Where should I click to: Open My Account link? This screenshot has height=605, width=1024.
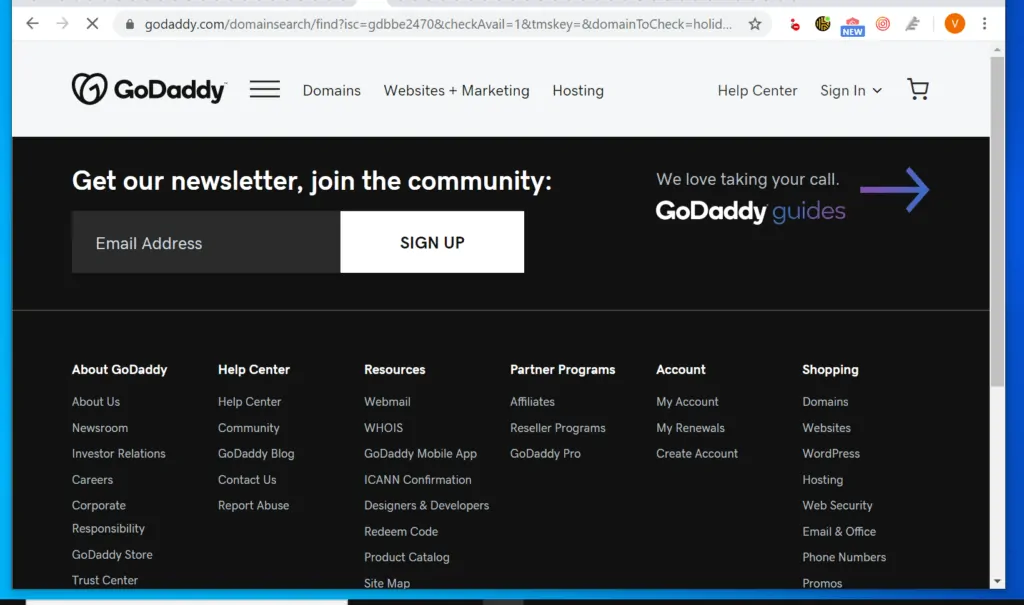(687, 402)
